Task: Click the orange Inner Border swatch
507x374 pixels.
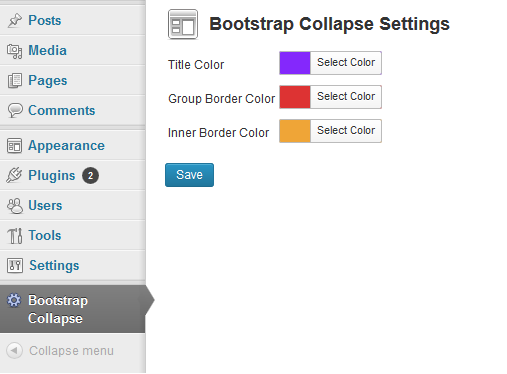Action: tap(295, 131)
